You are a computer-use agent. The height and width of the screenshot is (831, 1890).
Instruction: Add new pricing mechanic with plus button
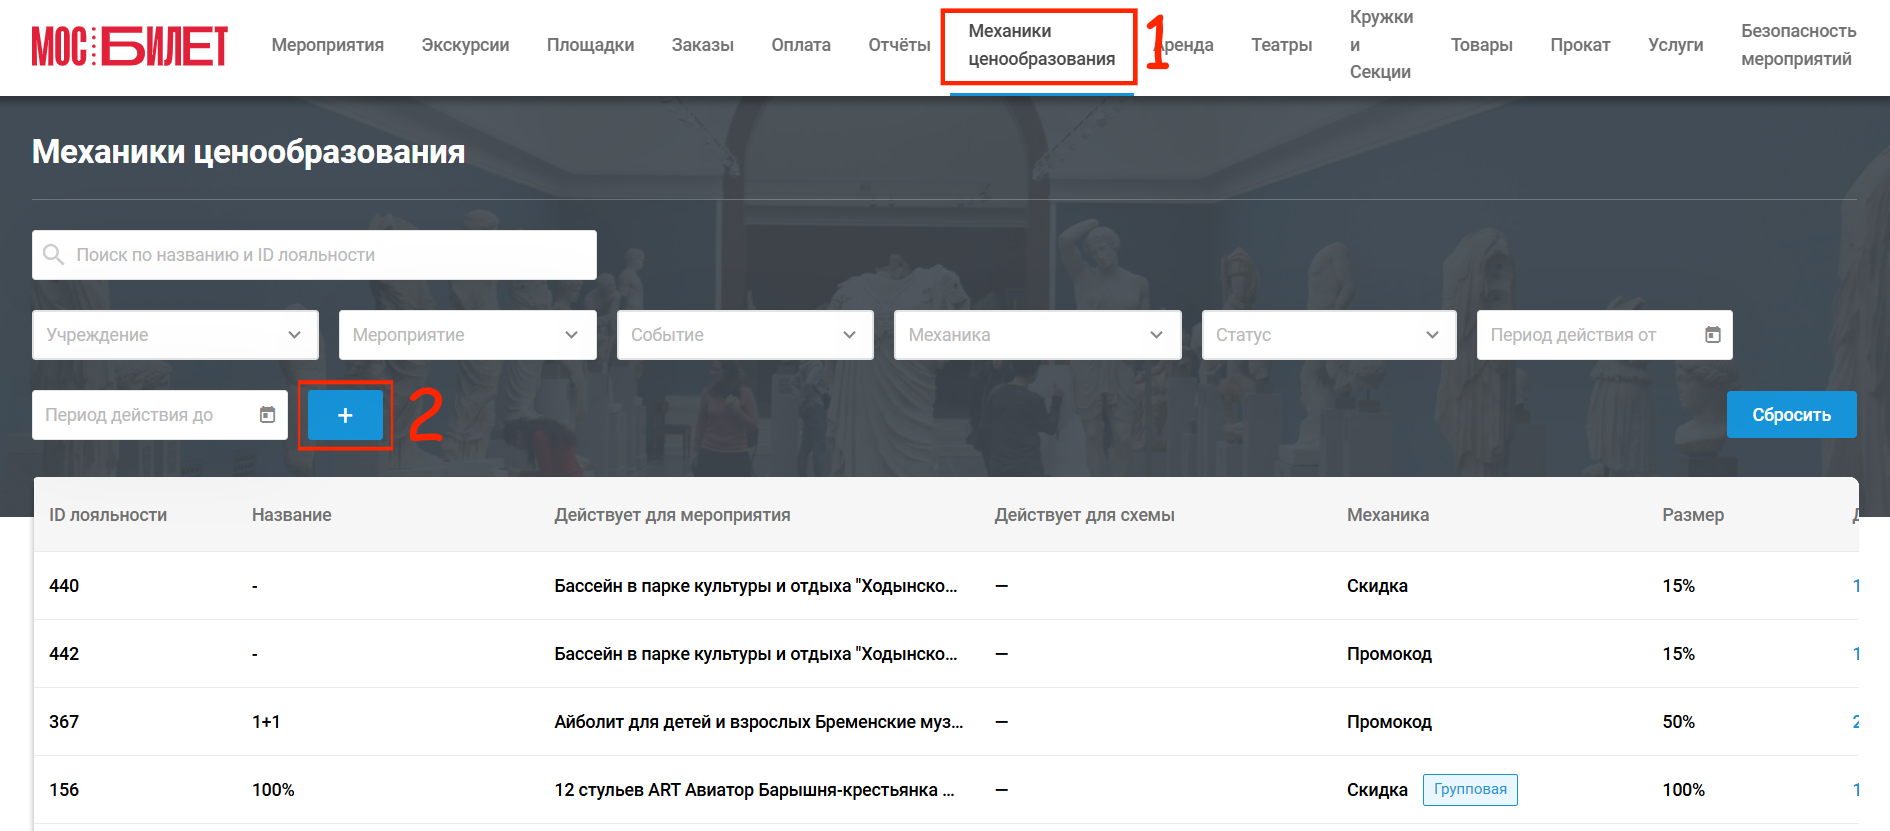[345, 415]
